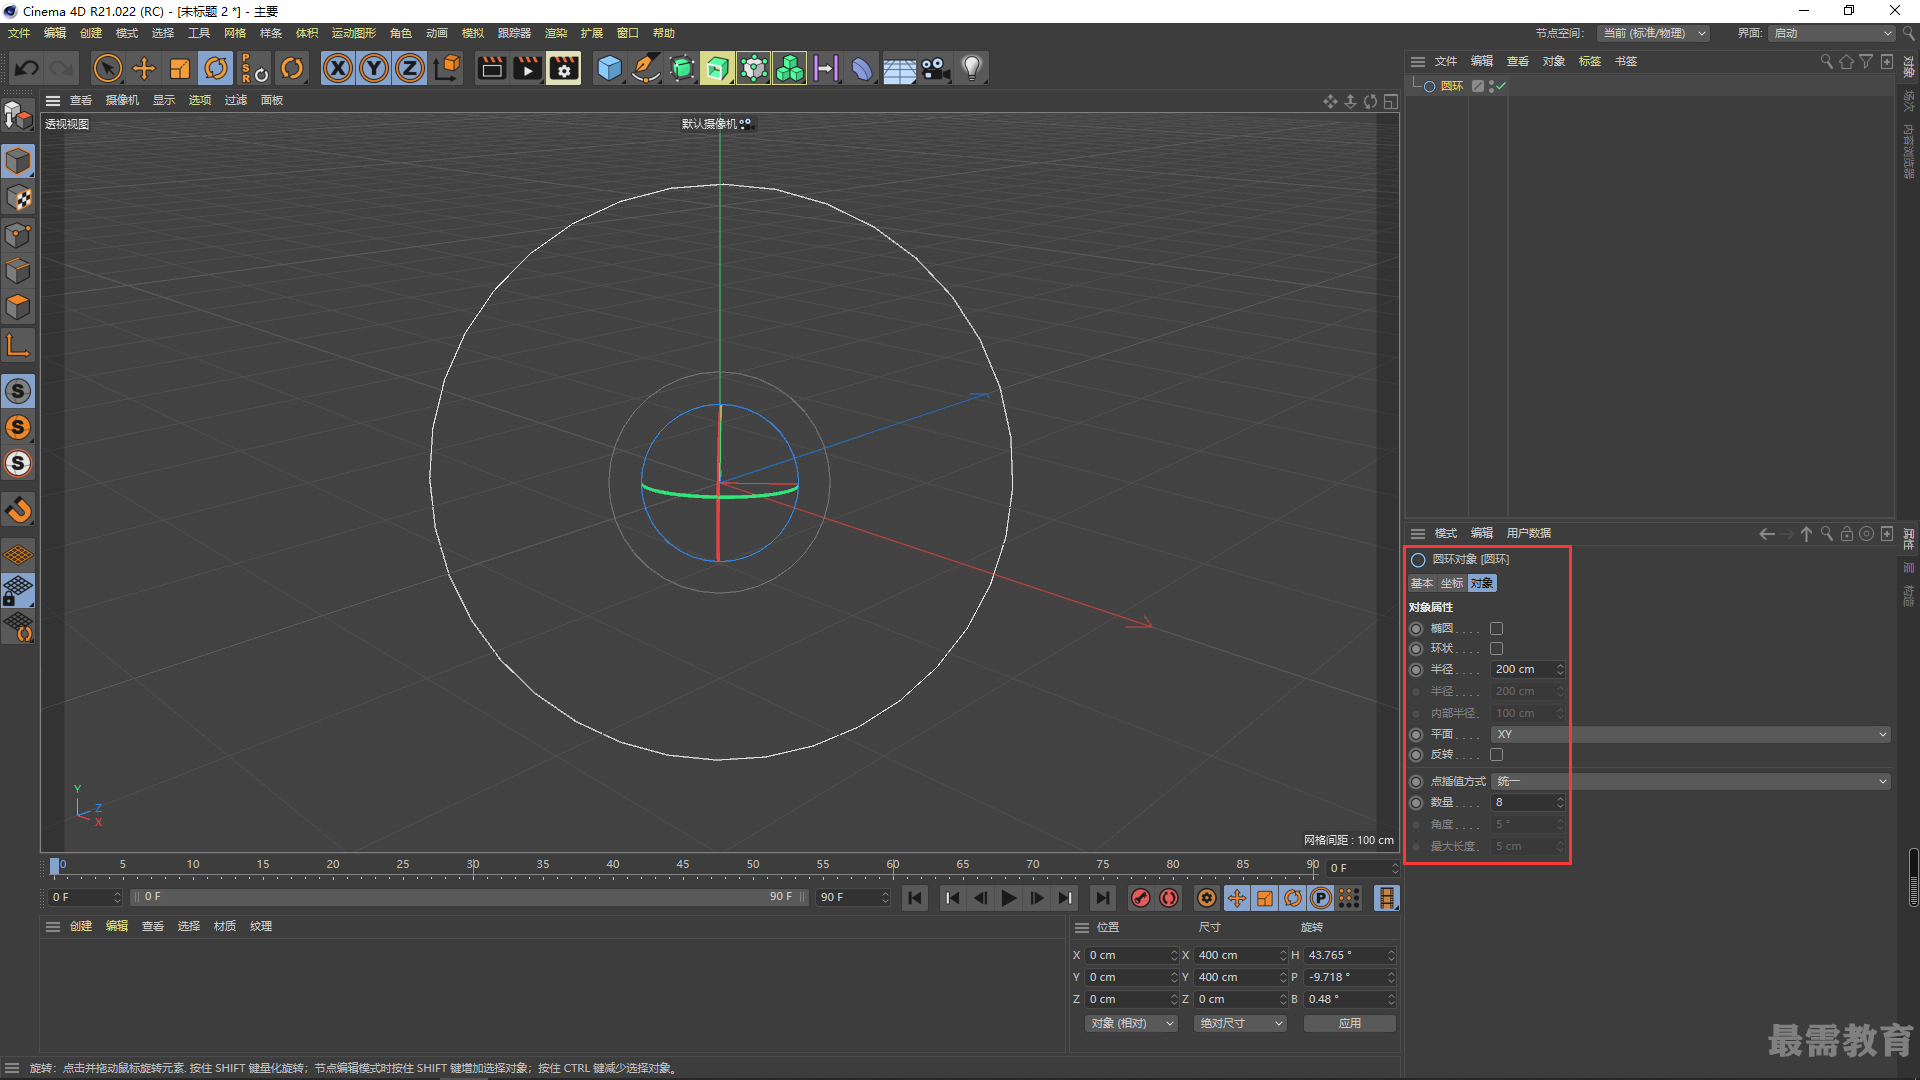Click the preview range bar 0 F to 90 F
Screen dimensions: 1920x1080
(x=469, y=898)
